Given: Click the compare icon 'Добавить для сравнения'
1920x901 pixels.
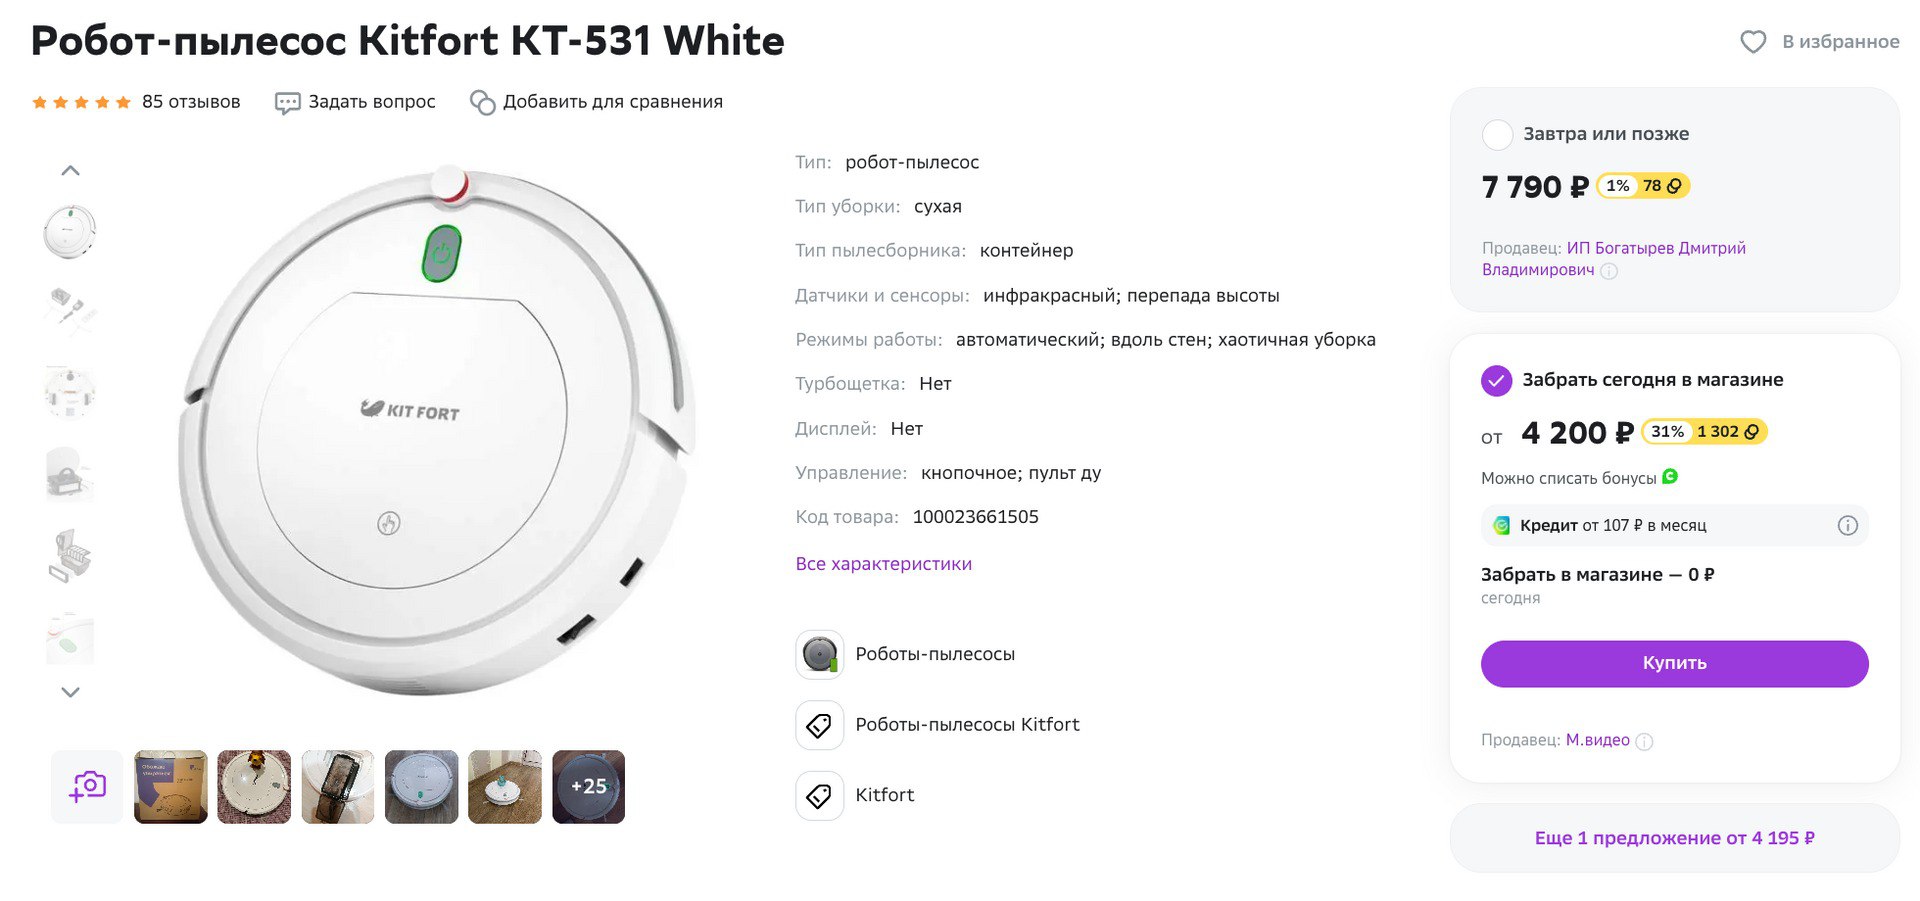Looking at the screenshot, I should pos(483,103).
